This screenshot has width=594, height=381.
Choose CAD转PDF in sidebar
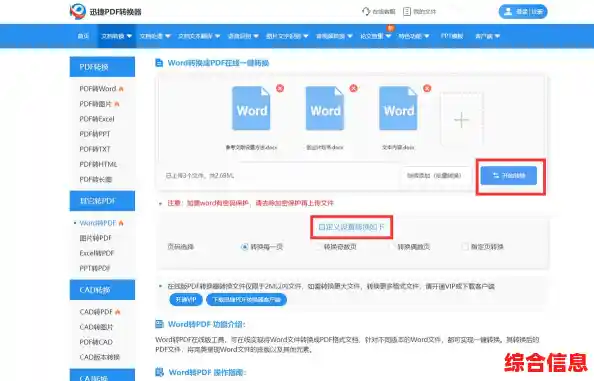(96, 312)
